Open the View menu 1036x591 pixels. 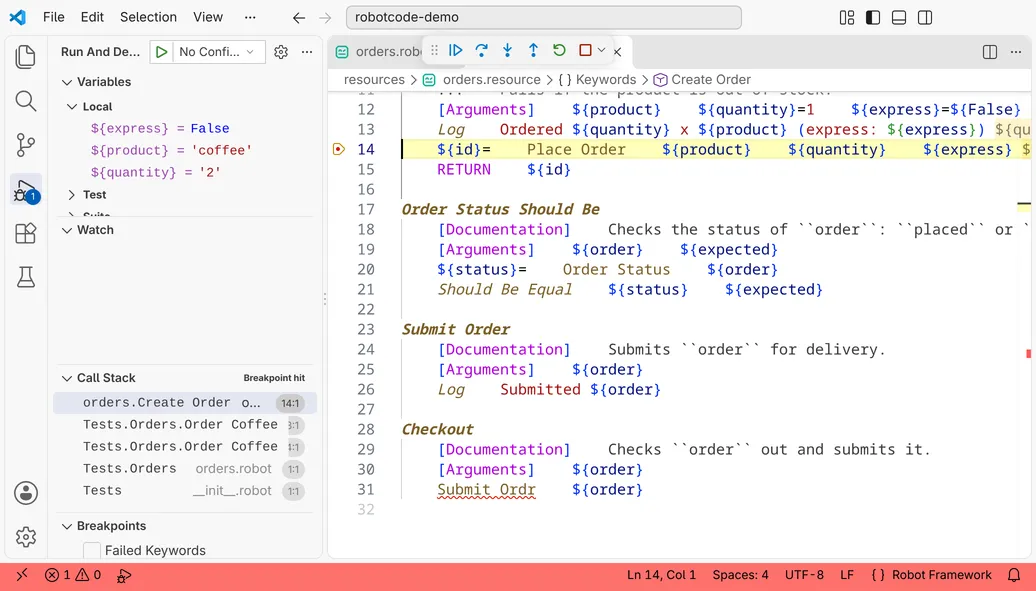[x=208, y=17]
